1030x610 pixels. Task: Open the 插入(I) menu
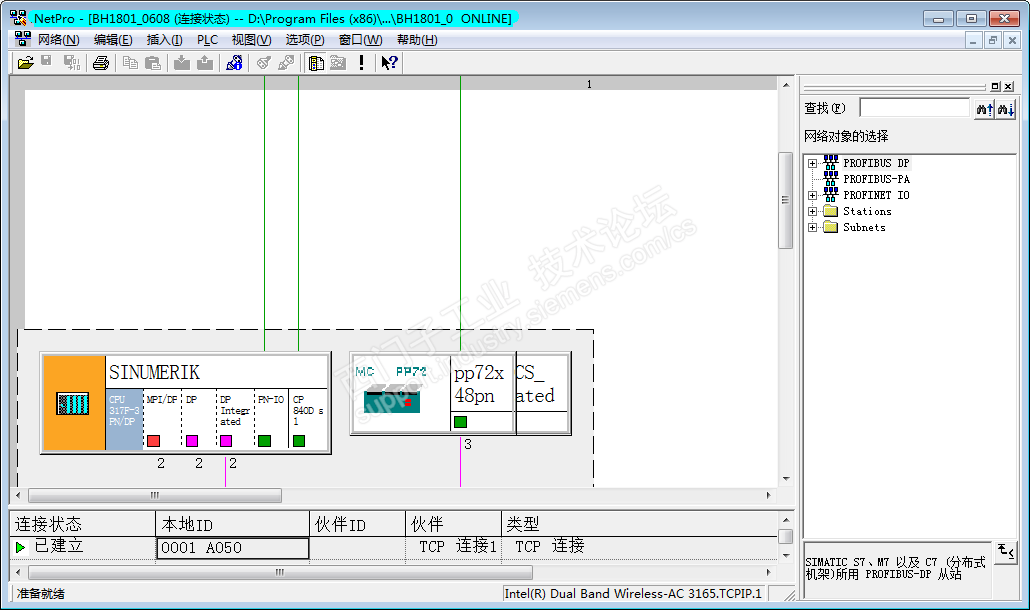(164, 39)
